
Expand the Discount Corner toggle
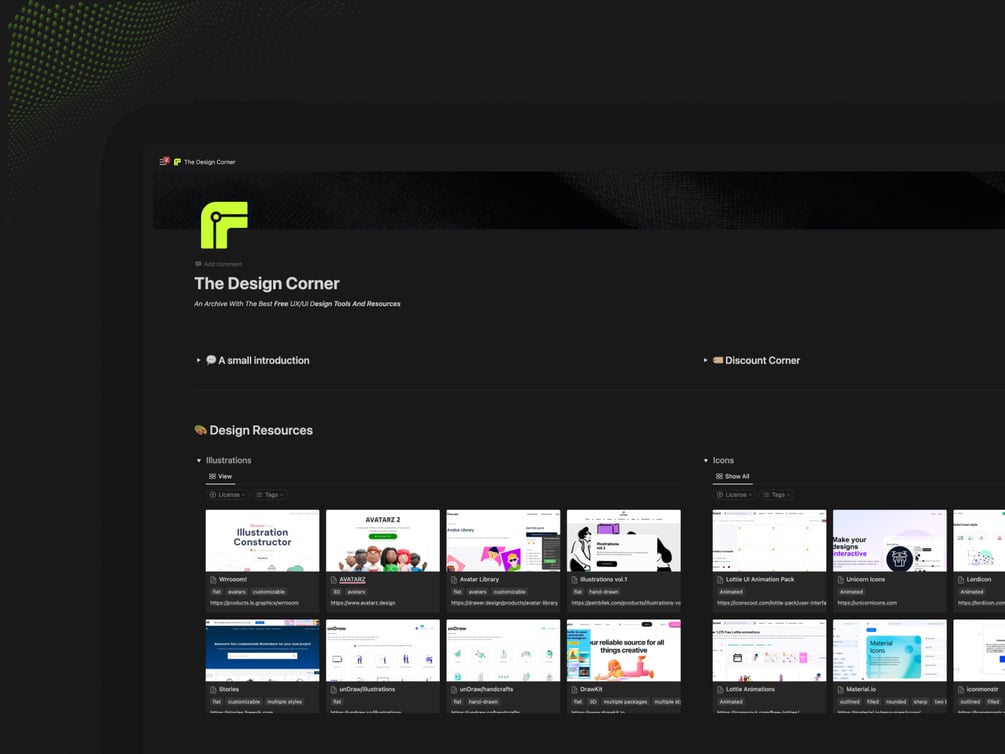pos(706,360)
